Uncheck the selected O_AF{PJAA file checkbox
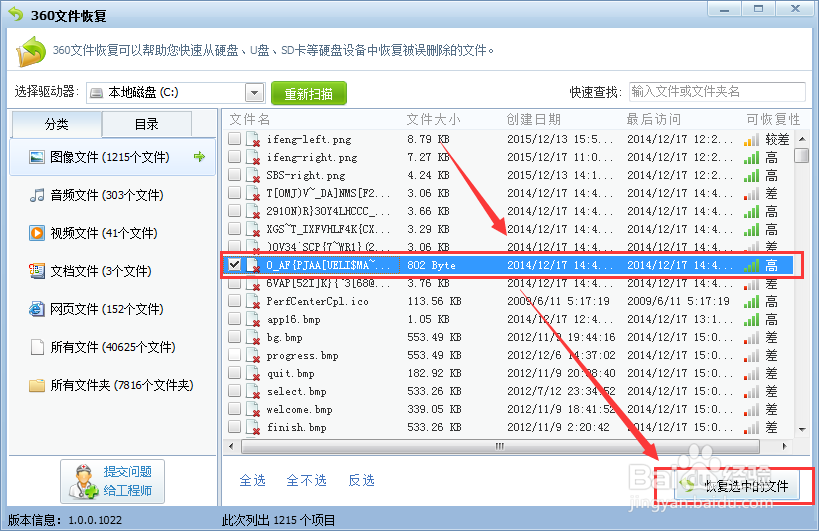 235,265
